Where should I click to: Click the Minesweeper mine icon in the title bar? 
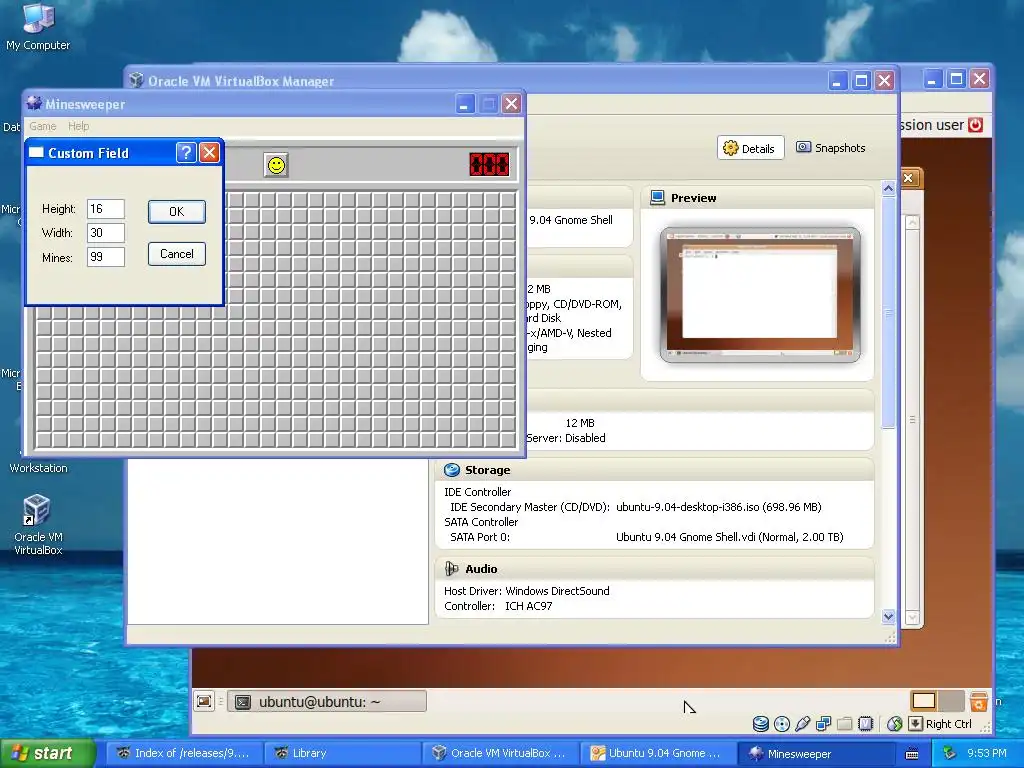click(35, 104)
